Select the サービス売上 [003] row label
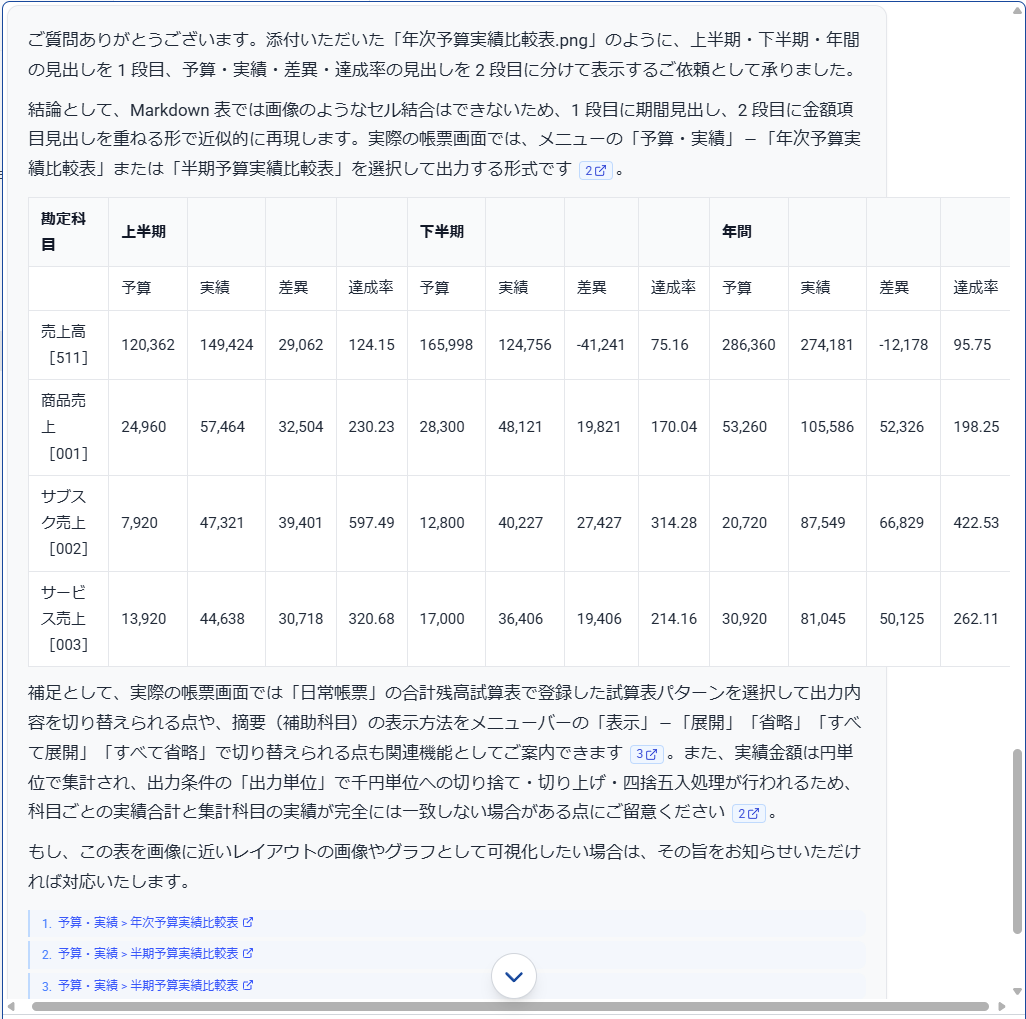 (x=69, y=619)
